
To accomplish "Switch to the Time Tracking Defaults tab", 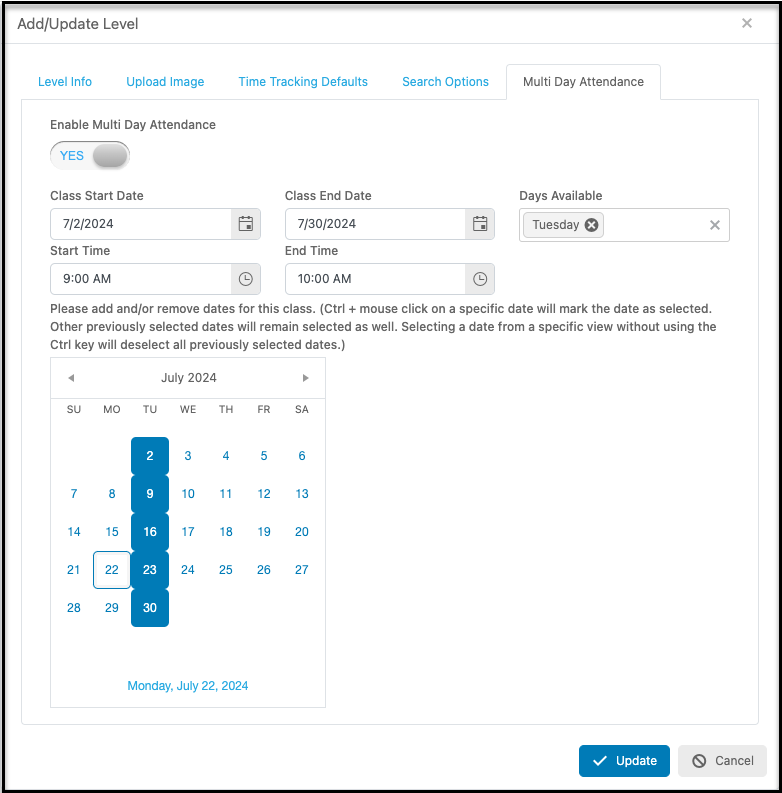I will [303, 81].
